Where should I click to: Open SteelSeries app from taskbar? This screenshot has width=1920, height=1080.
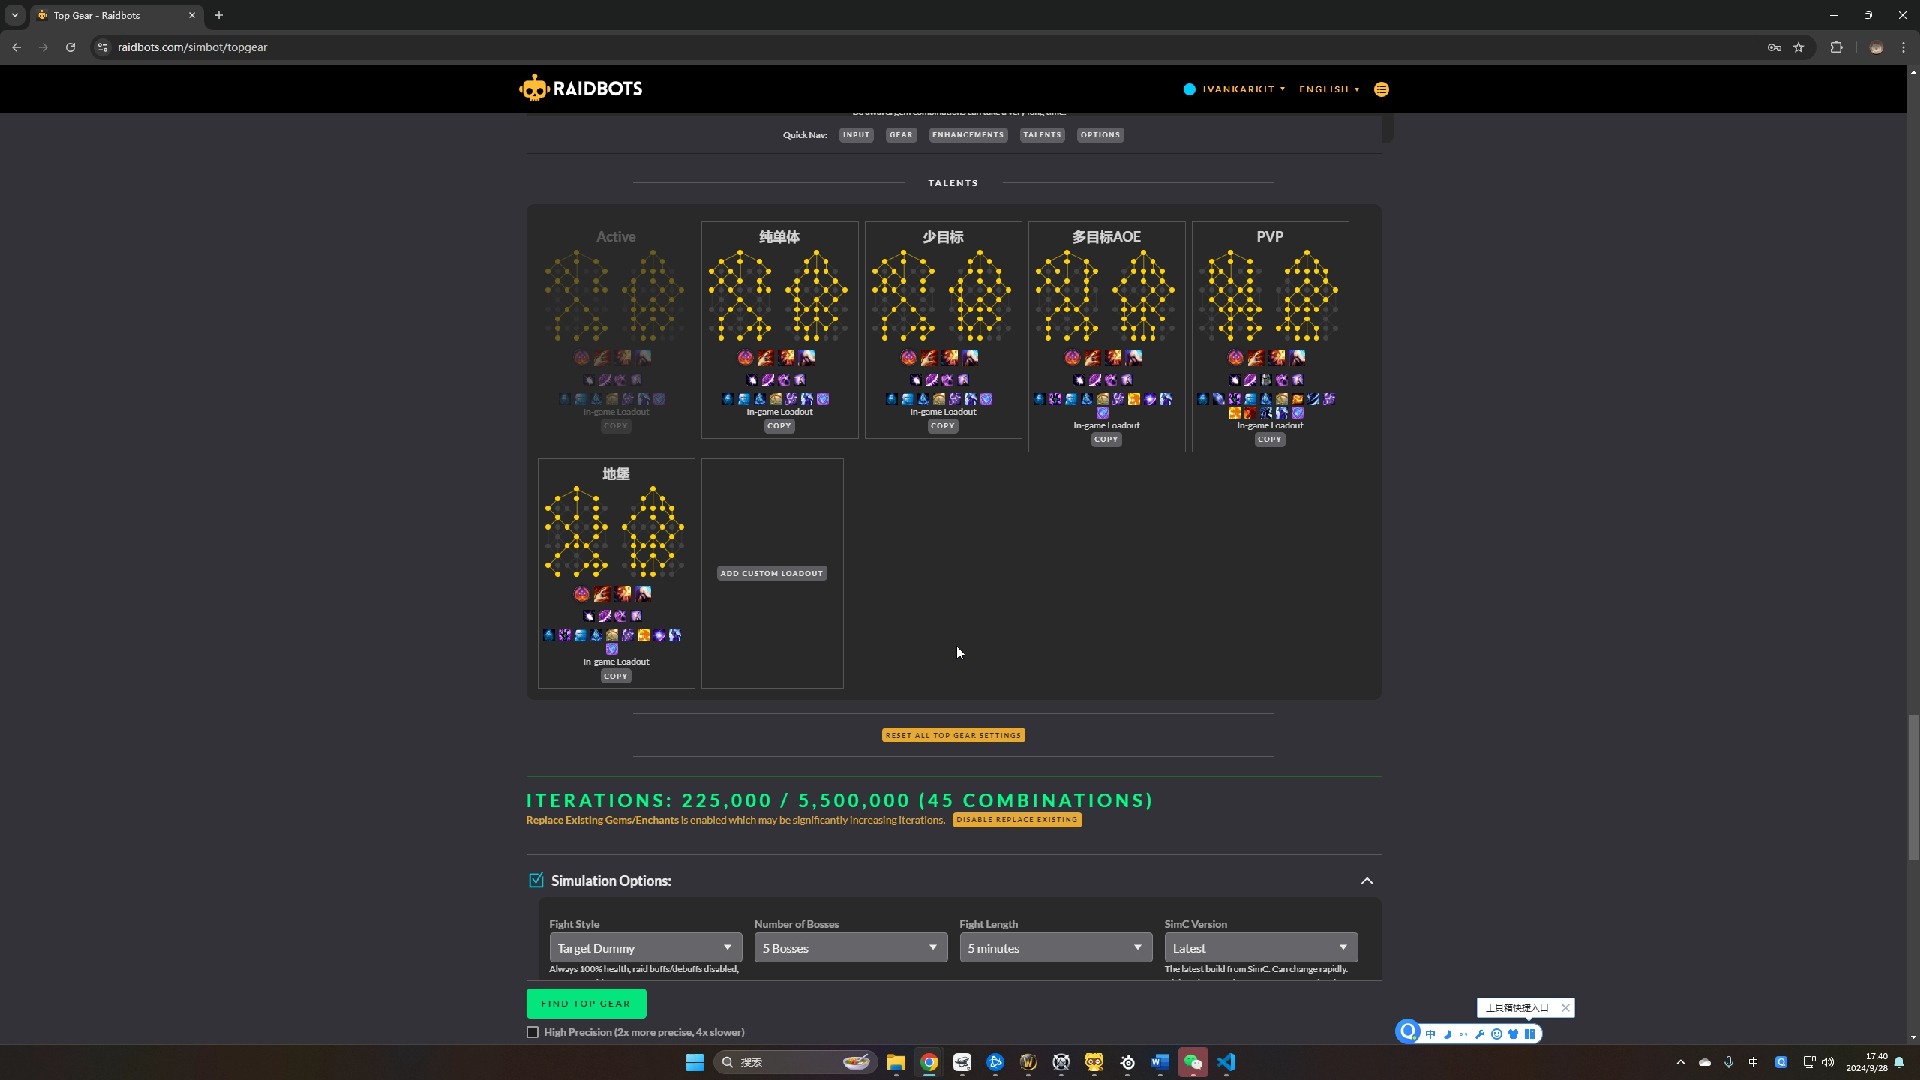click(x=1127, y=1062)
